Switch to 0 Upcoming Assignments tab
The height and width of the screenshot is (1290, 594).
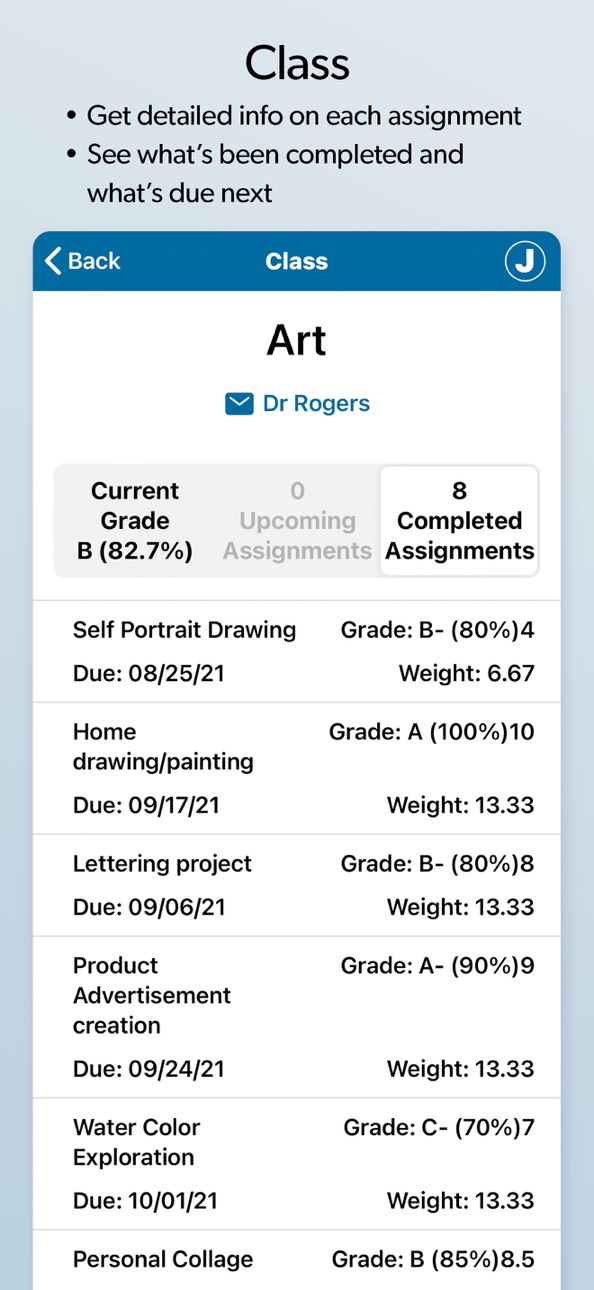click(297, 521)
